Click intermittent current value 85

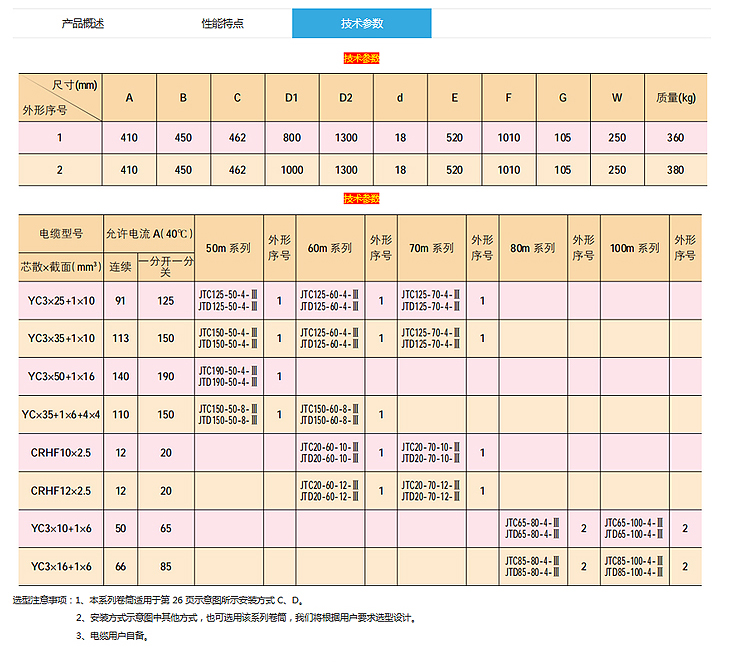click(x=166, y=567)
